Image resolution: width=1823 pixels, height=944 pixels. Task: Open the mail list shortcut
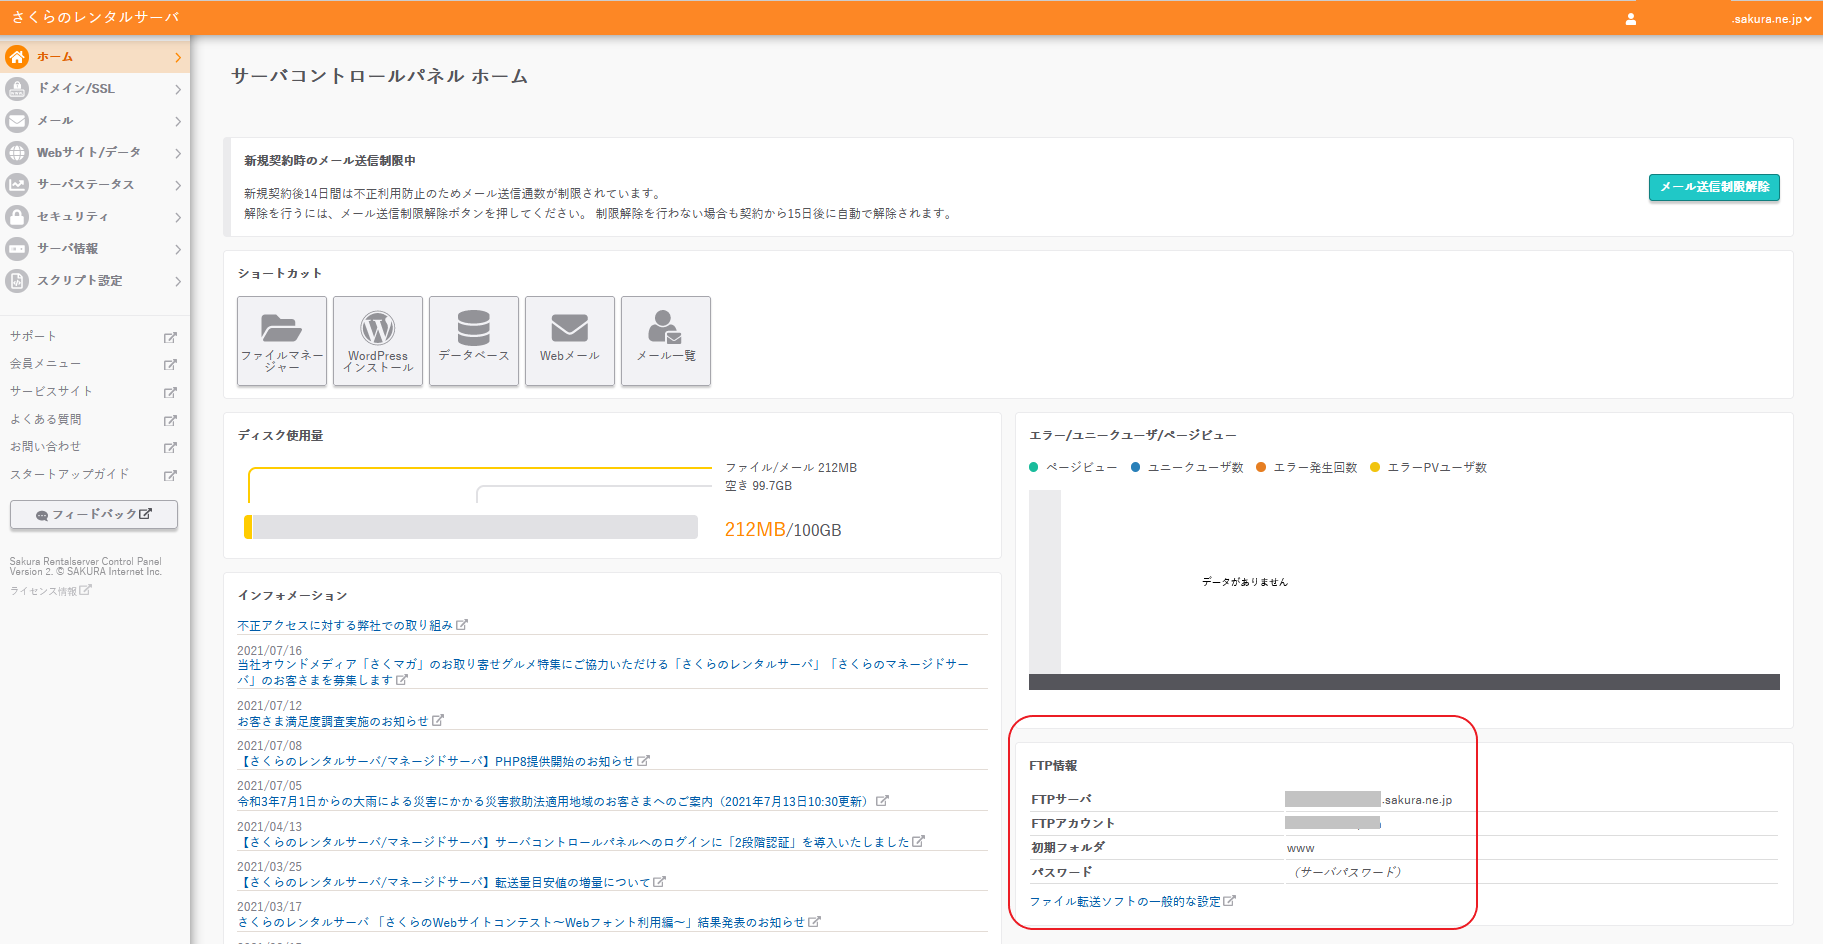(666, 340)
